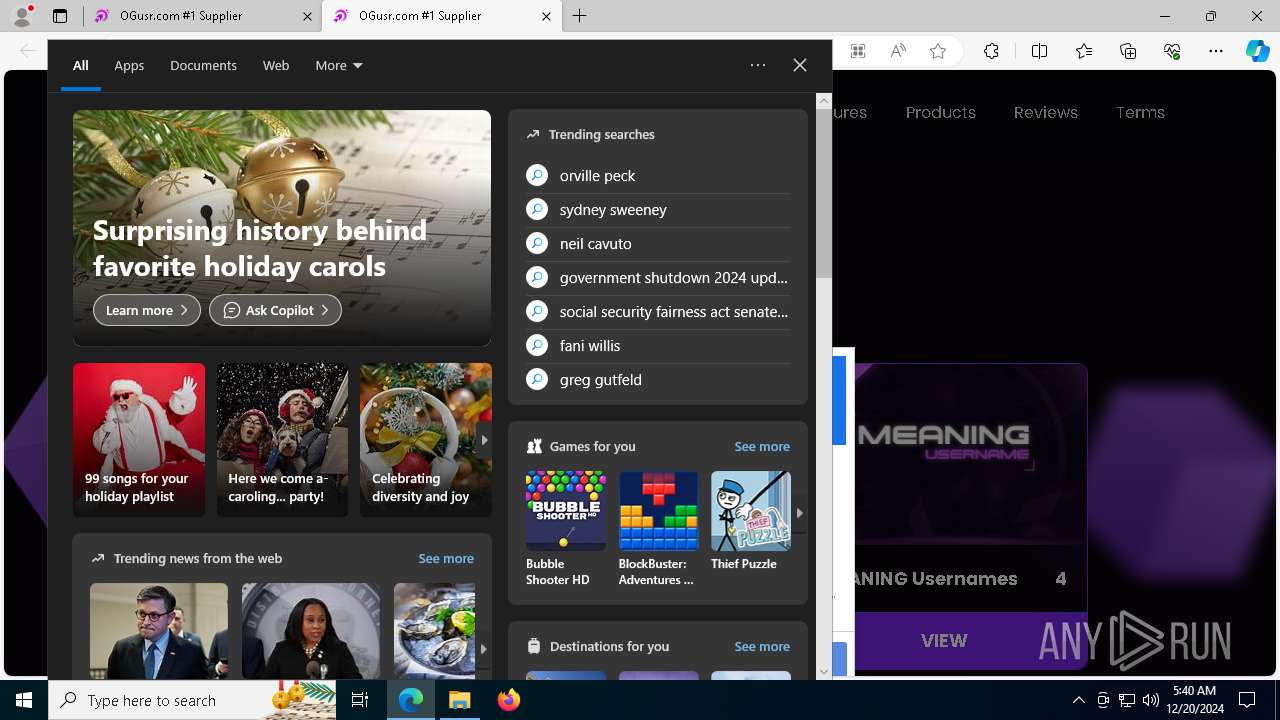Search trending term fani willis
Screen dimensions: 1280x720
click(590, 345)
